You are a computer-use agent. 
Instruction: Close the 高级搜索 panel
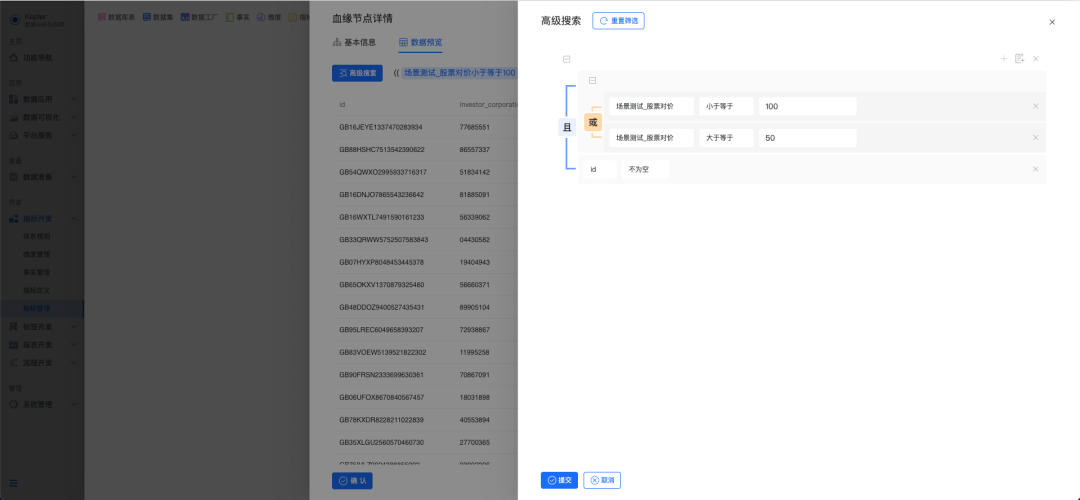pyautogui.click(x=1052, y=22)
